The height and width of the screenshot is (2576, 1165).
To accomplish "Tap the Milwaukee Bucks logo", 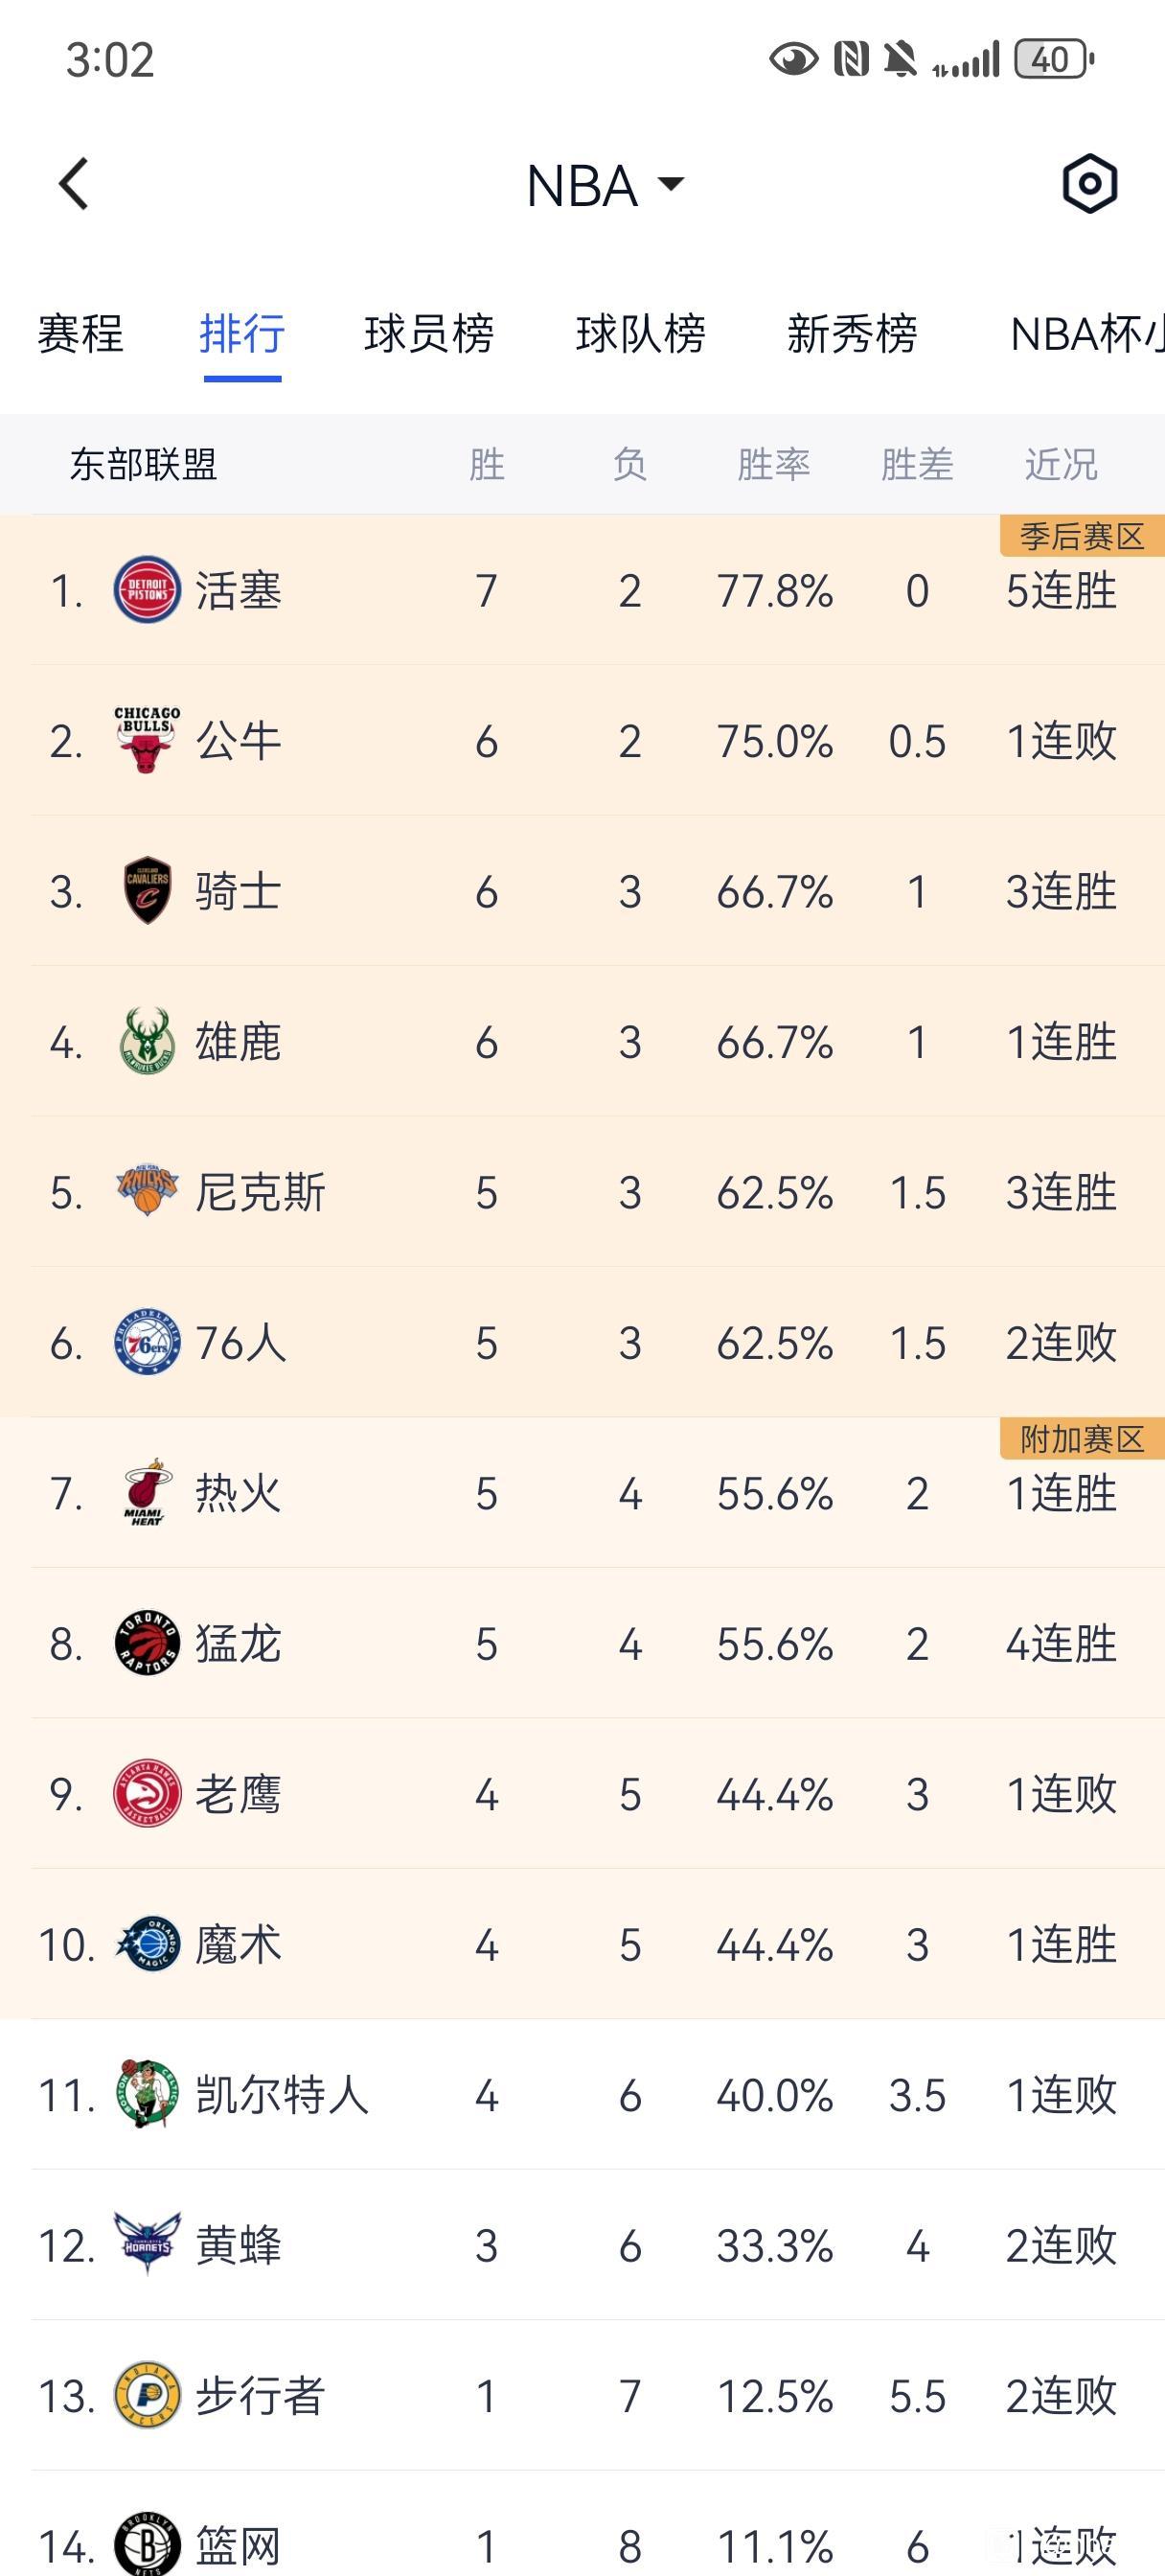I will tap(145, 1042).
